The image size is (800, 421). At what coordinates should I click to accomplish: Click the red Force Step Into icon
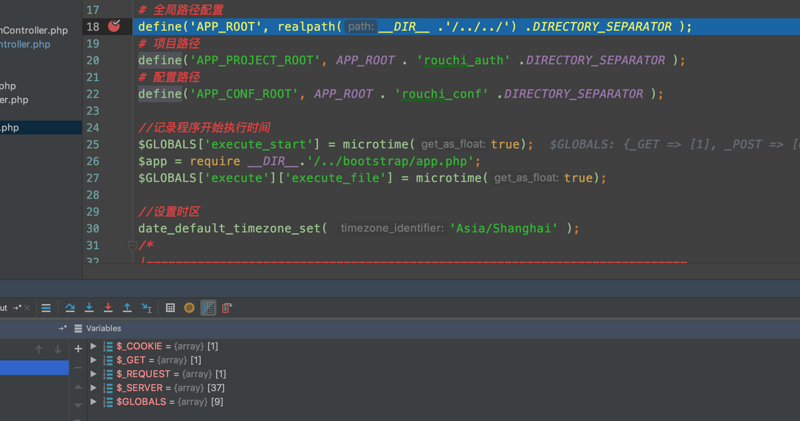pyautogui.click(x=108, y=308)
